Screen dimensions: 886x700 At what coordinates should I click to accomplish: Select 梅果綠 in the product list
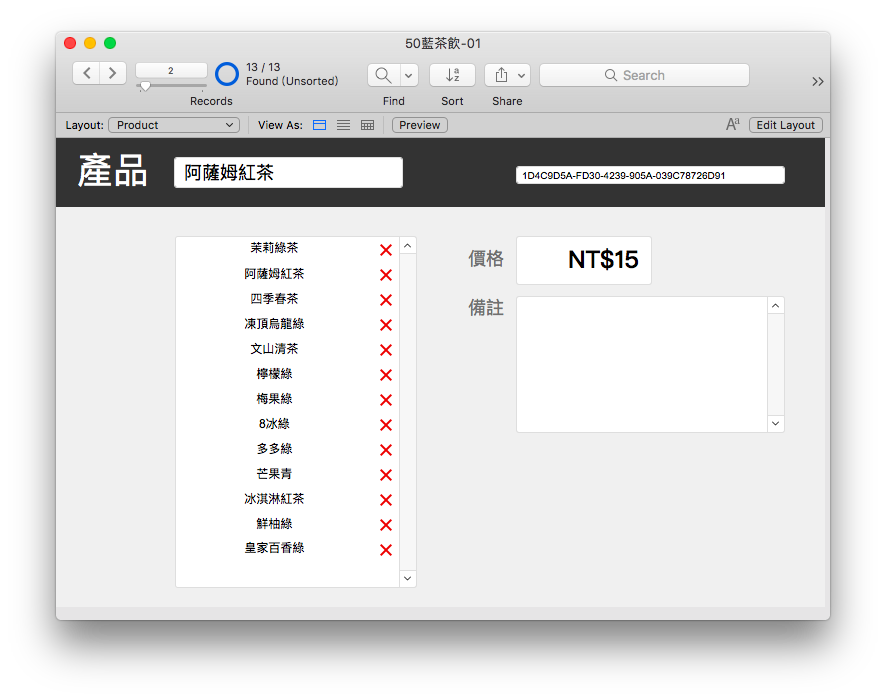tap(274, 399)
